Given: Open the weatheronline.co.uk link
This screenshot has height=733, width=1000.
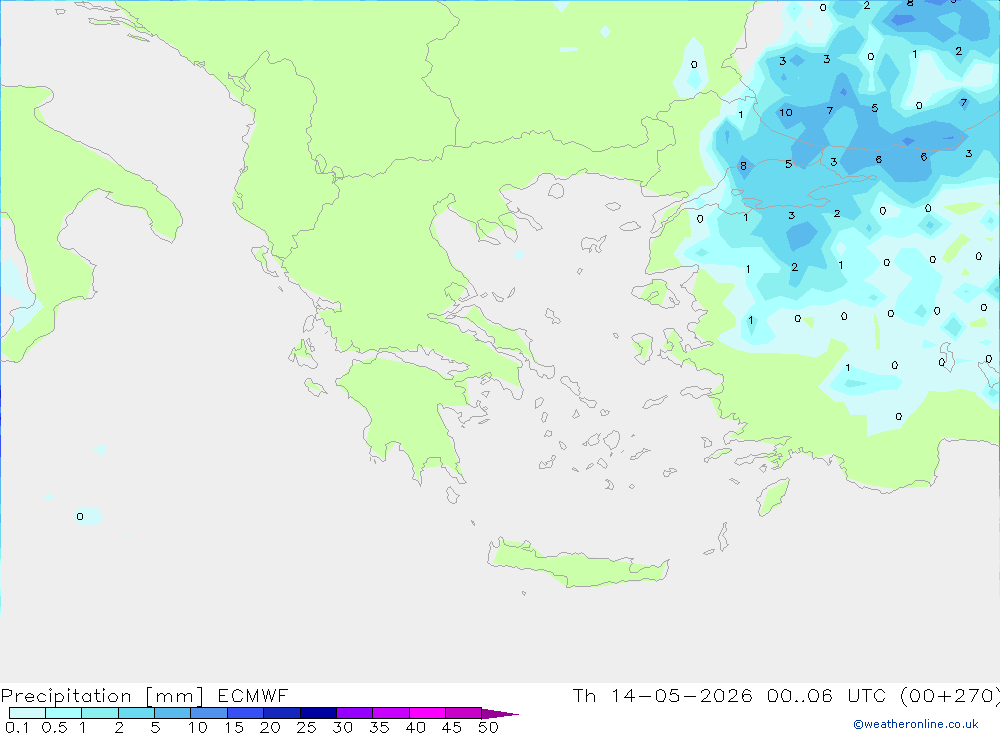Looking at the screenshot, I should [916, 724].
